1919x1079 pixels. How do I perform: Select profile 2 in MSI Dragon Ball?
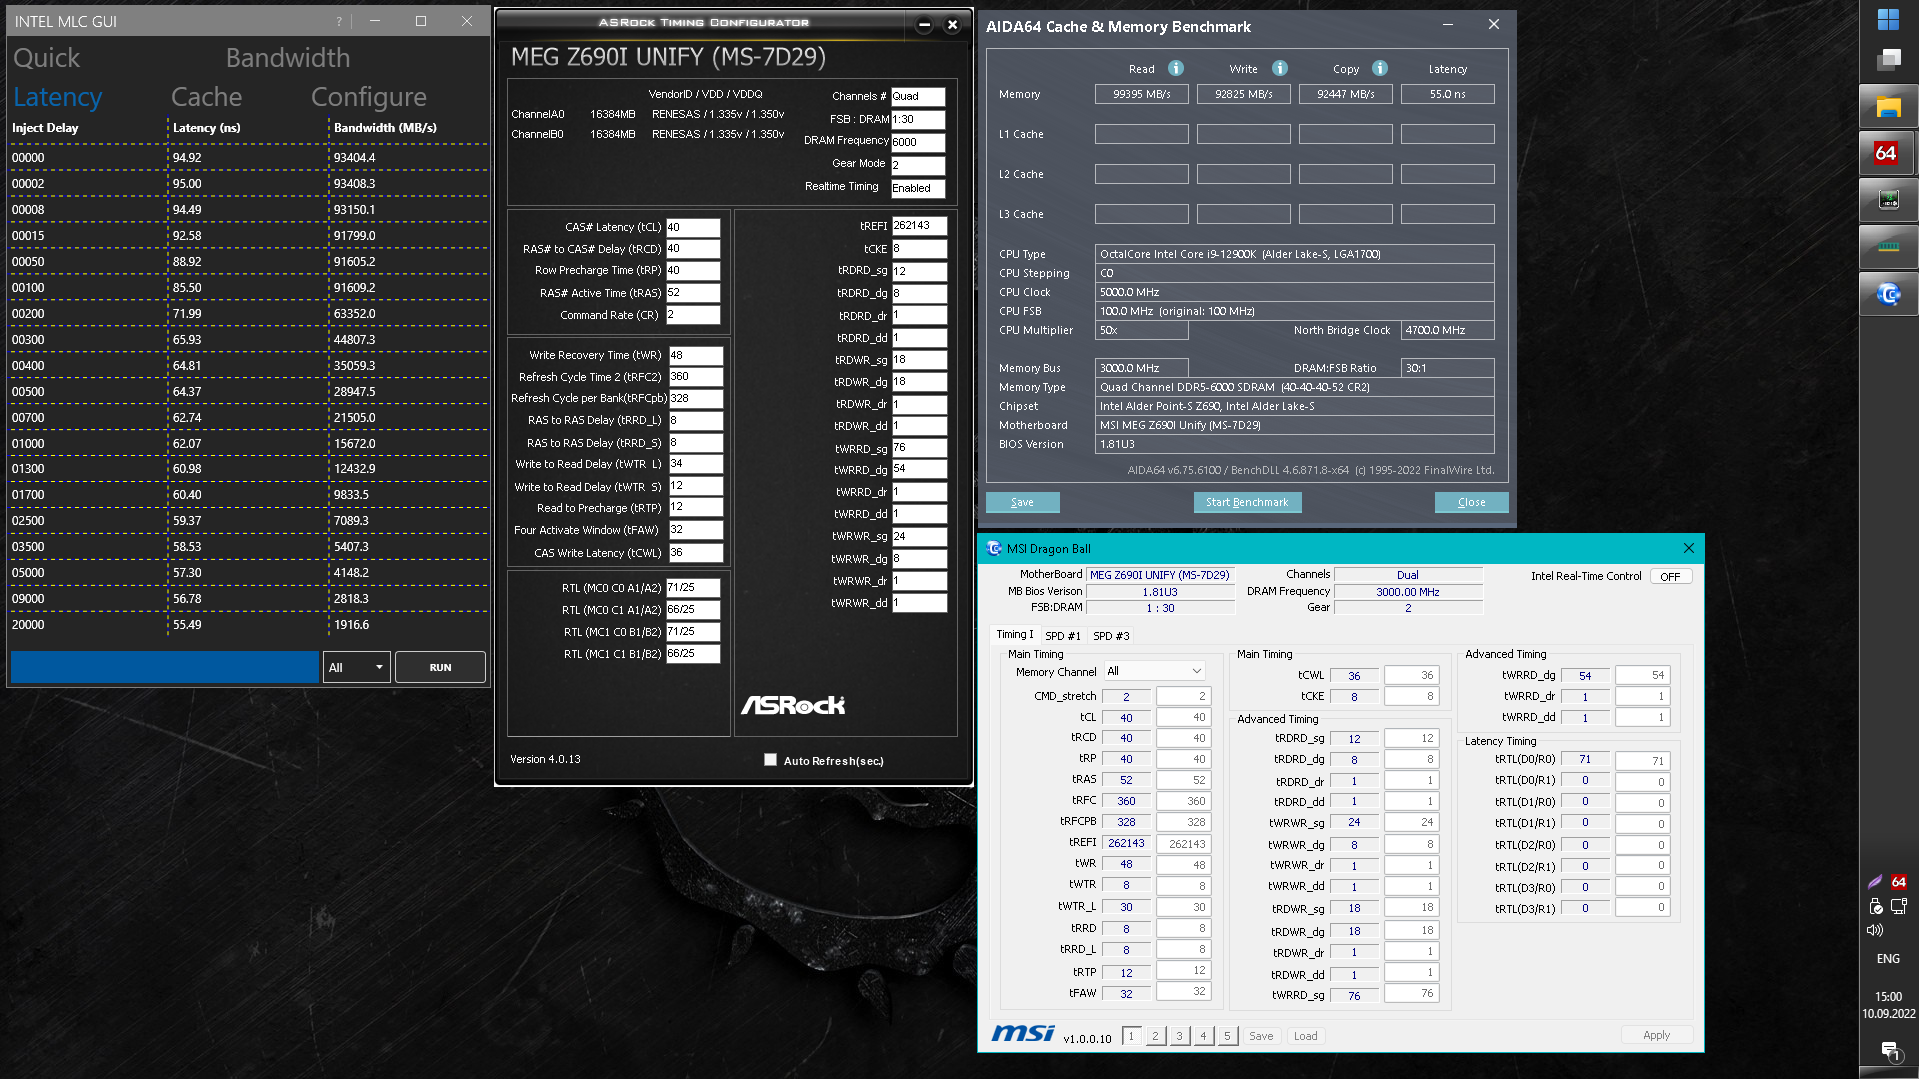coord(1155,1036)
